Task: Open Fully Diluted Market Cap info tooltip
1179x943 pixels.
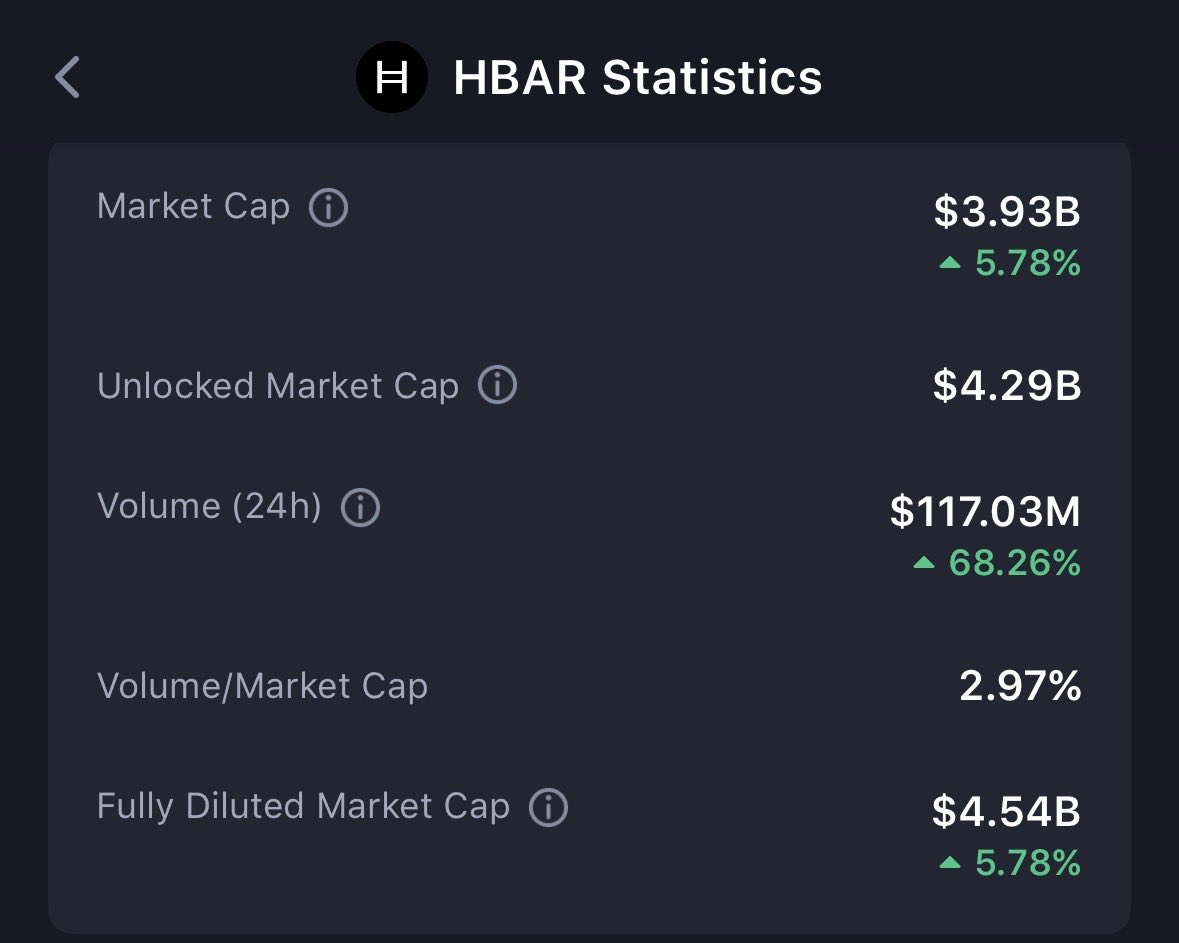Action: pyautogui.click(x=548, y=807)
